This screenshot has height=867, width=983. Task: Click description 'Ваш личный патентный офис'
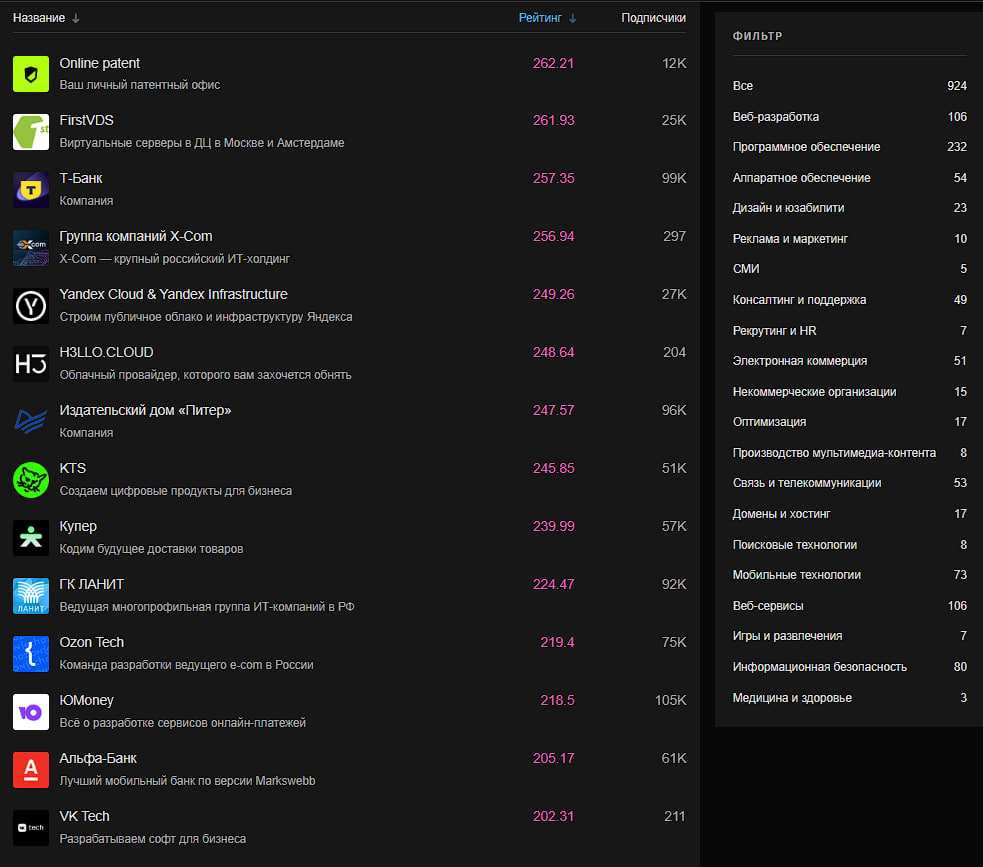point(140,85)
